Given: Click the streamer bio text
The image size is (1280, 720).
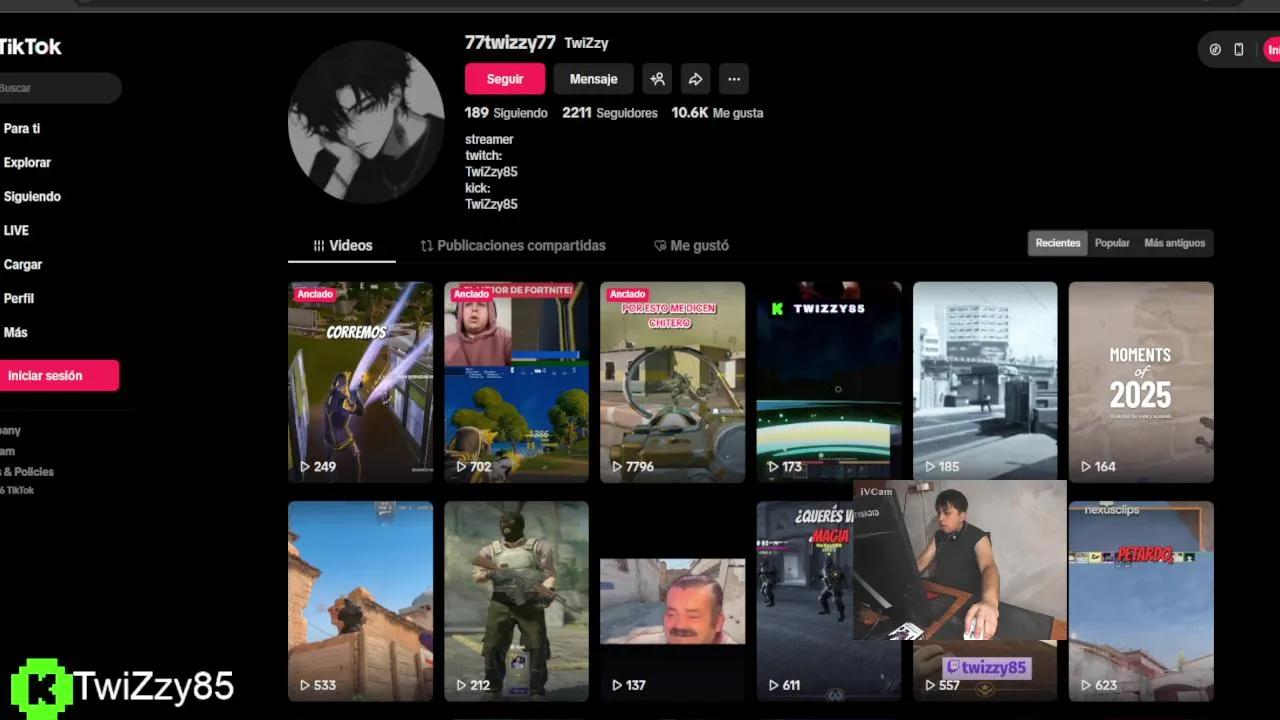Looking at the screenshot, I should tap(489, 140).
